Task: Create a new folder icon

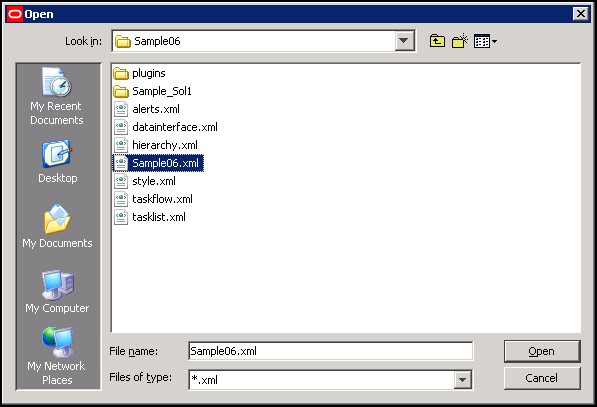Action: coord(460,41)
